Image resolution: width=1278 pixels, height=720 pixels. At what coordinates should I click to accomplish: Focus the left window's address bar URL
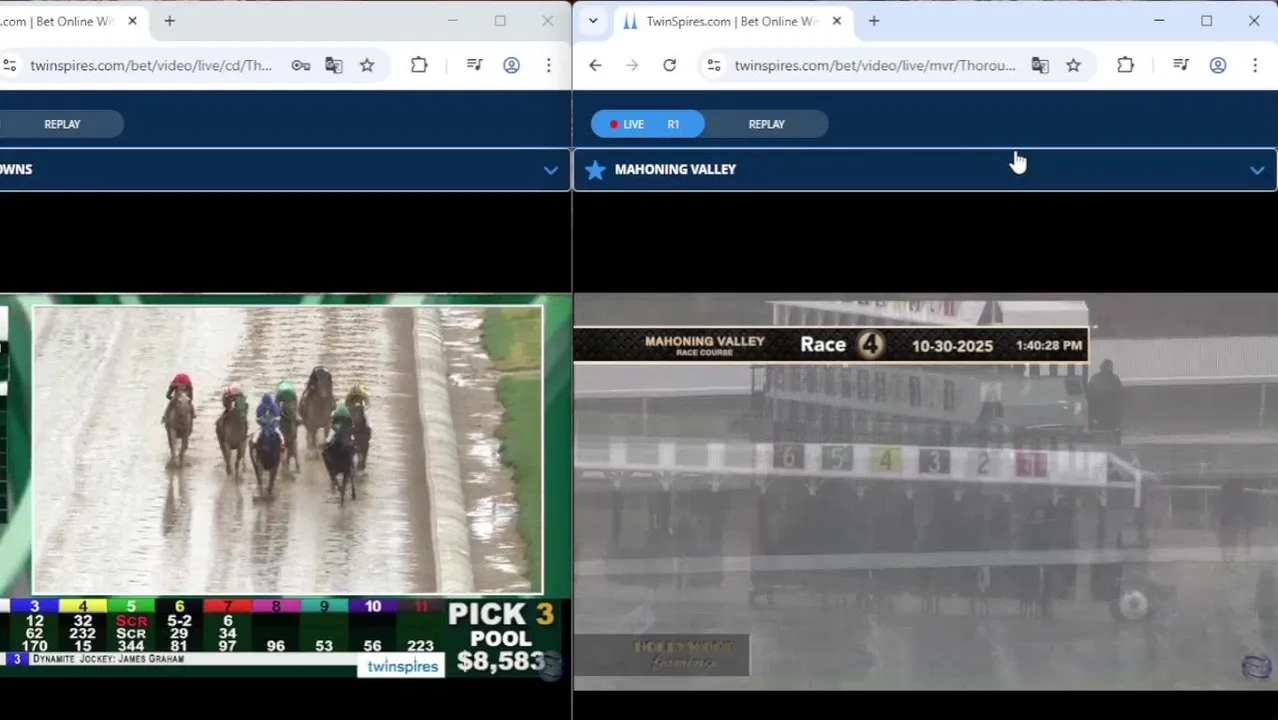[151, 65]
